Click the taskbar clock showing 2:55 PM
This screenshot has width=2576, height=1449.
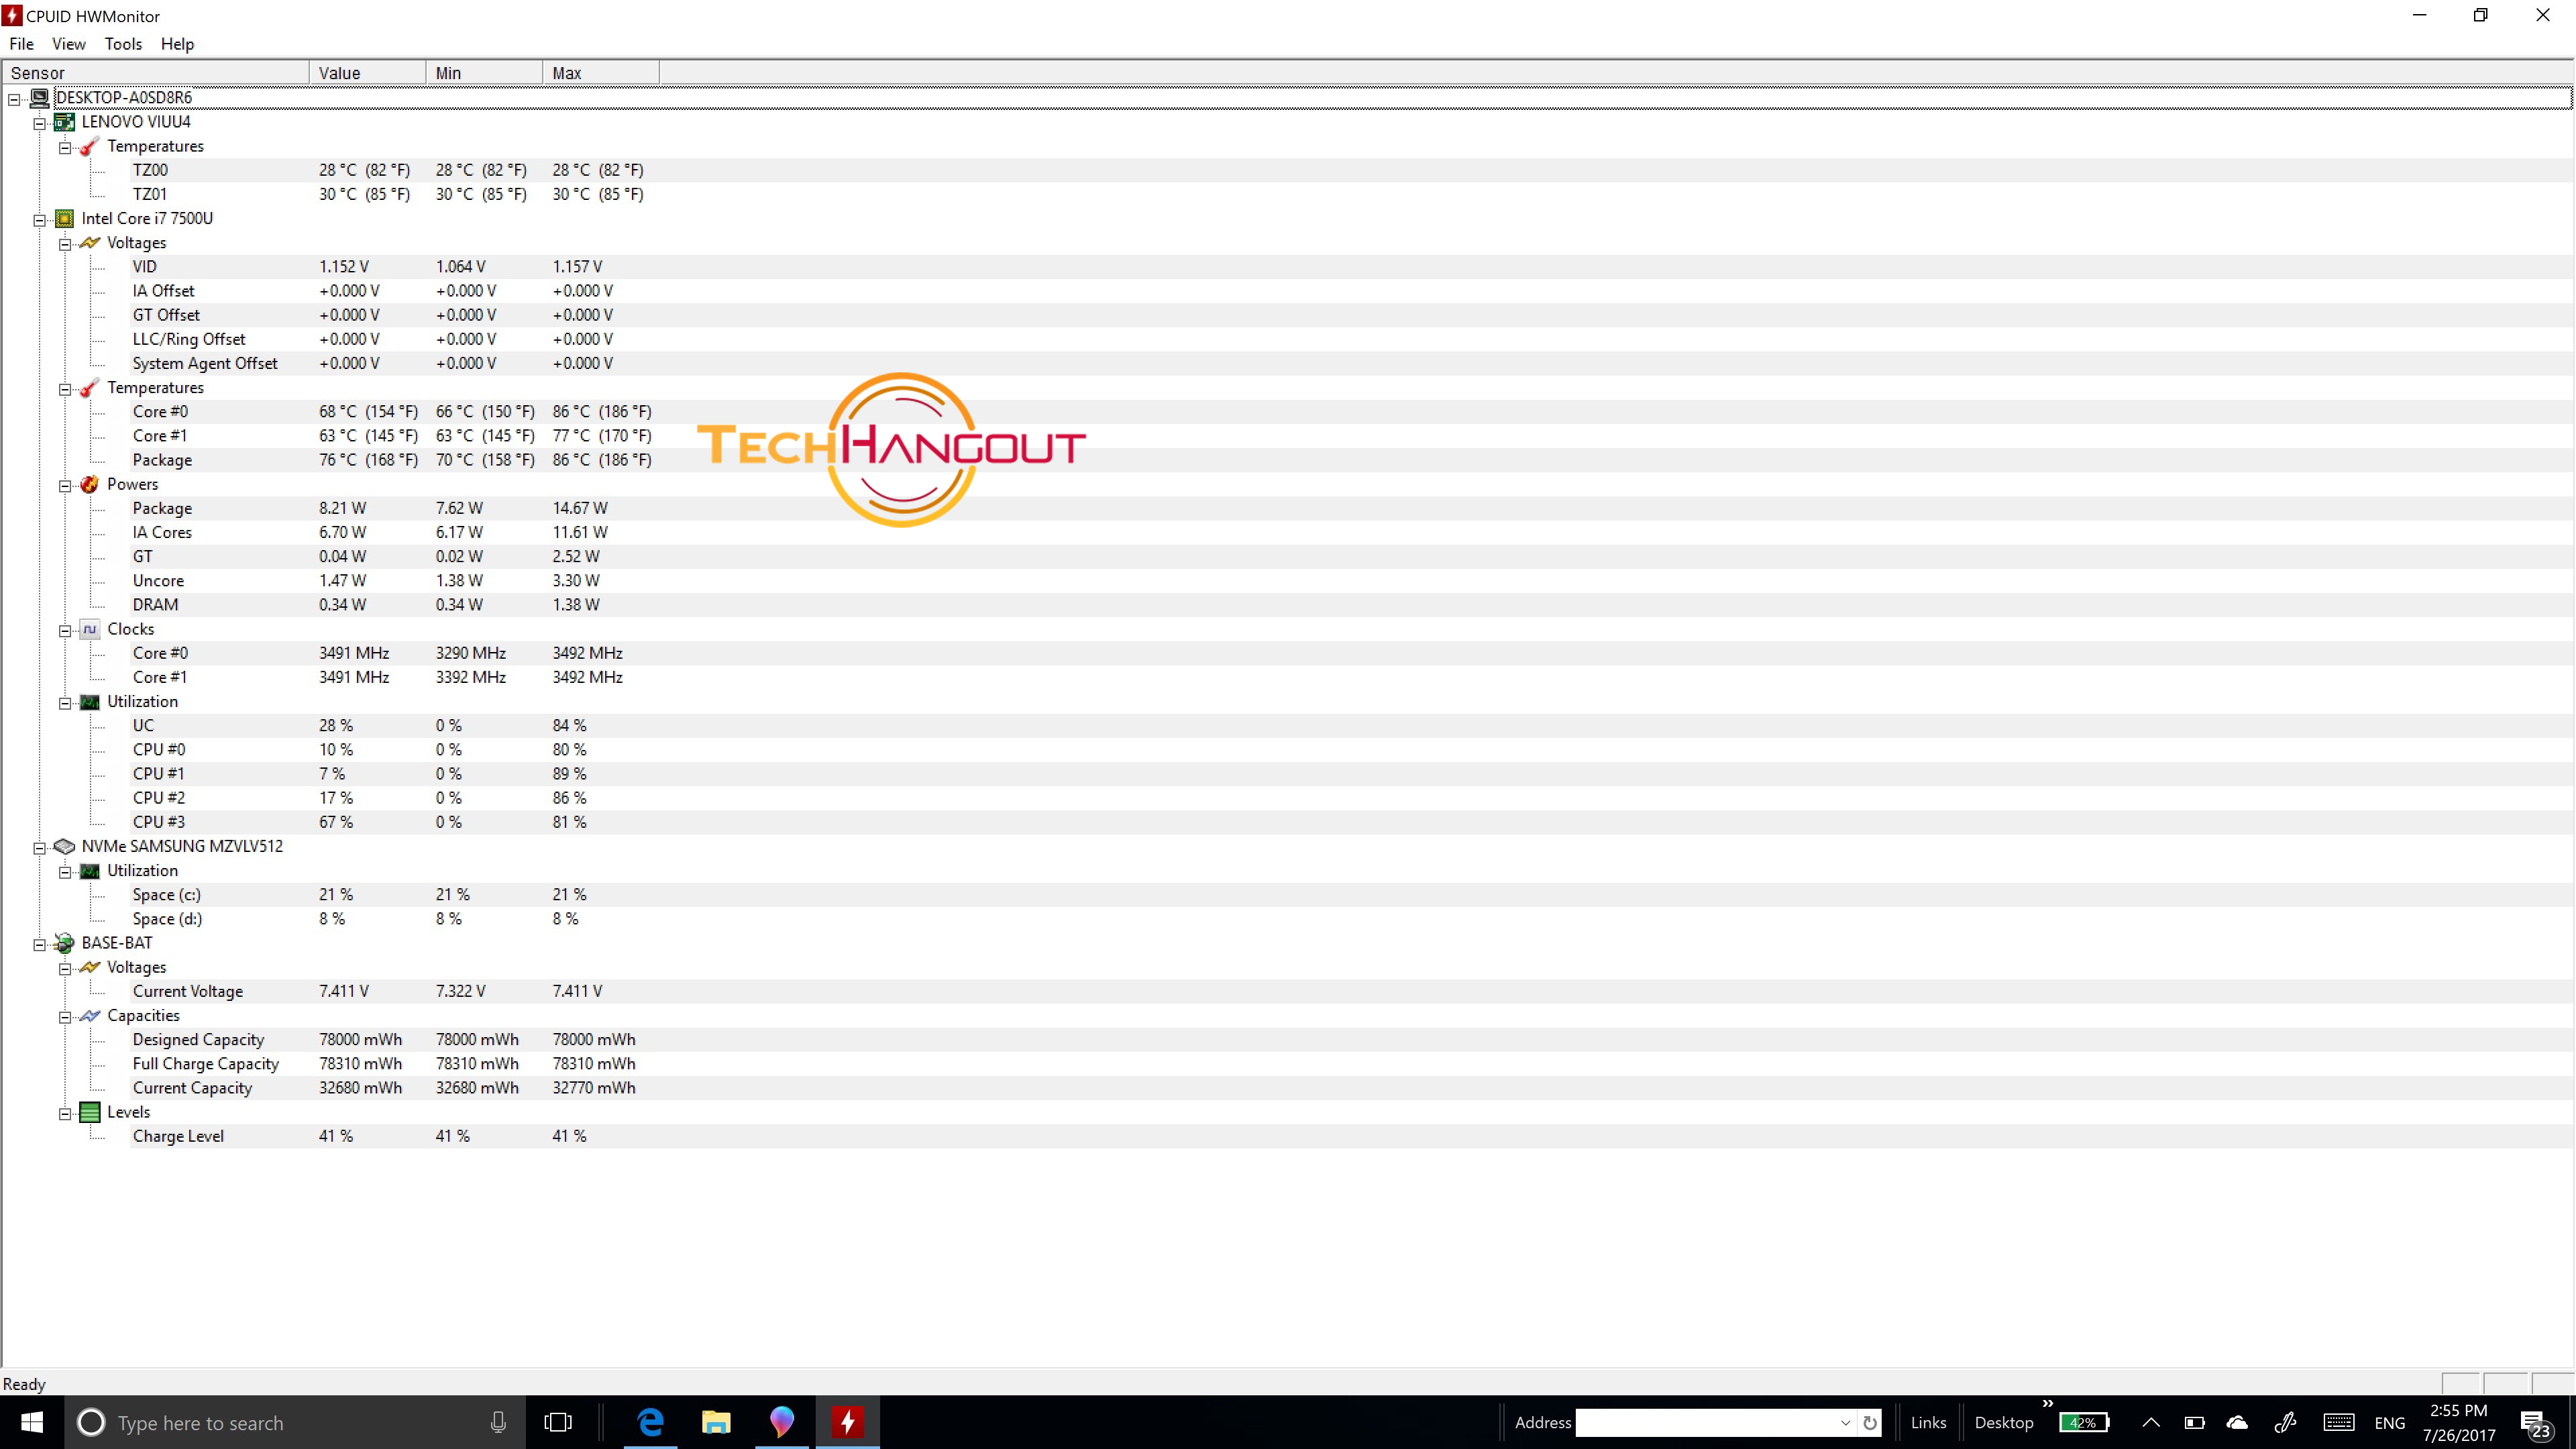pyautogui.click(x=2459, y=1422)
